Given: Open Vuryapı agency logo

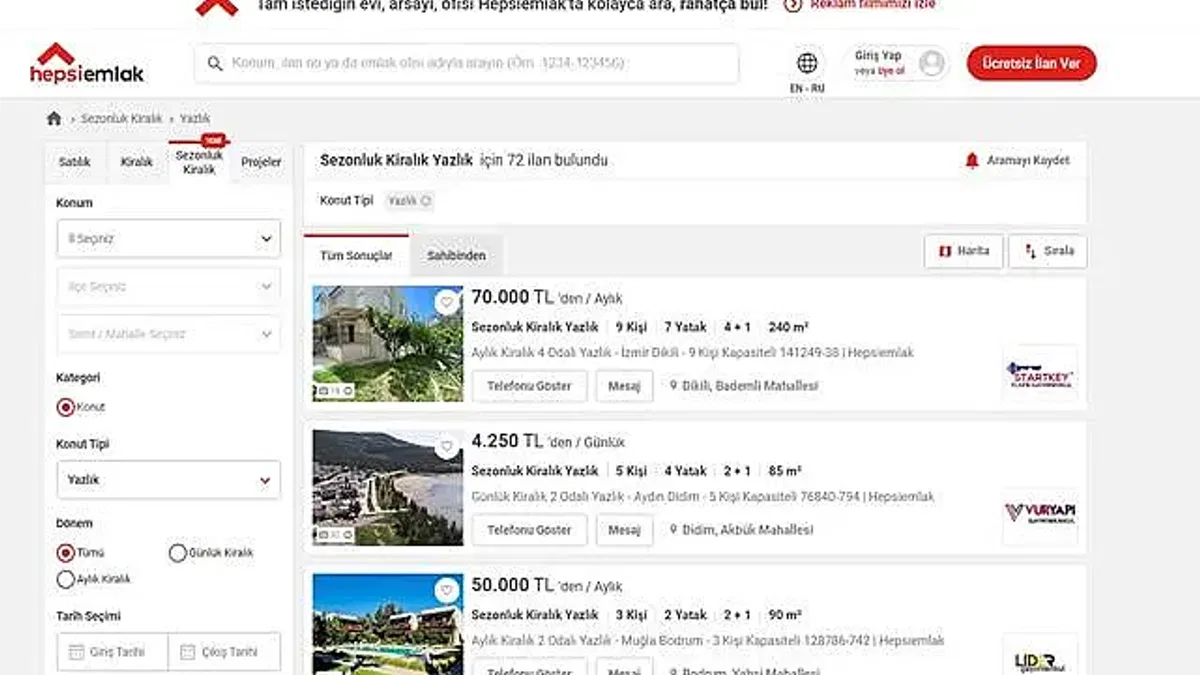Looking at the screenshot, I should coord(1040,516).
